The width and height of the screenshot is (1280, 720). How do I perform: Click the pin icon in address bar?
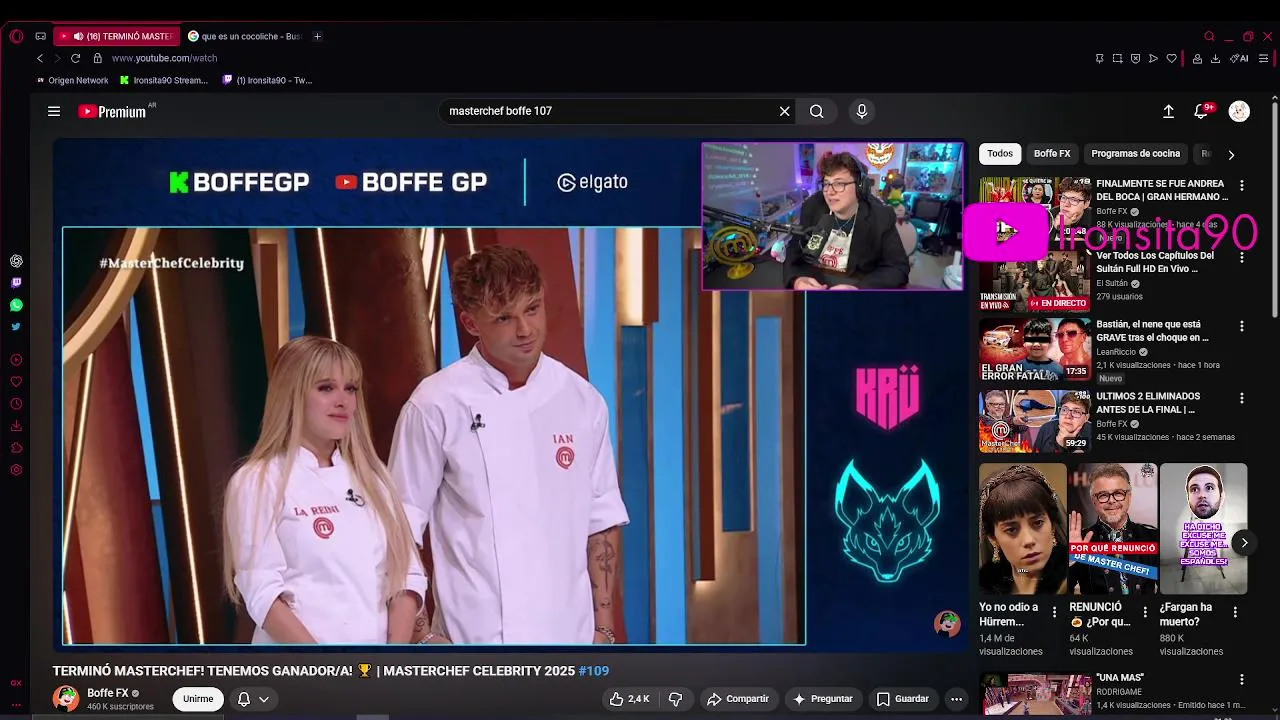point(1099,58)
